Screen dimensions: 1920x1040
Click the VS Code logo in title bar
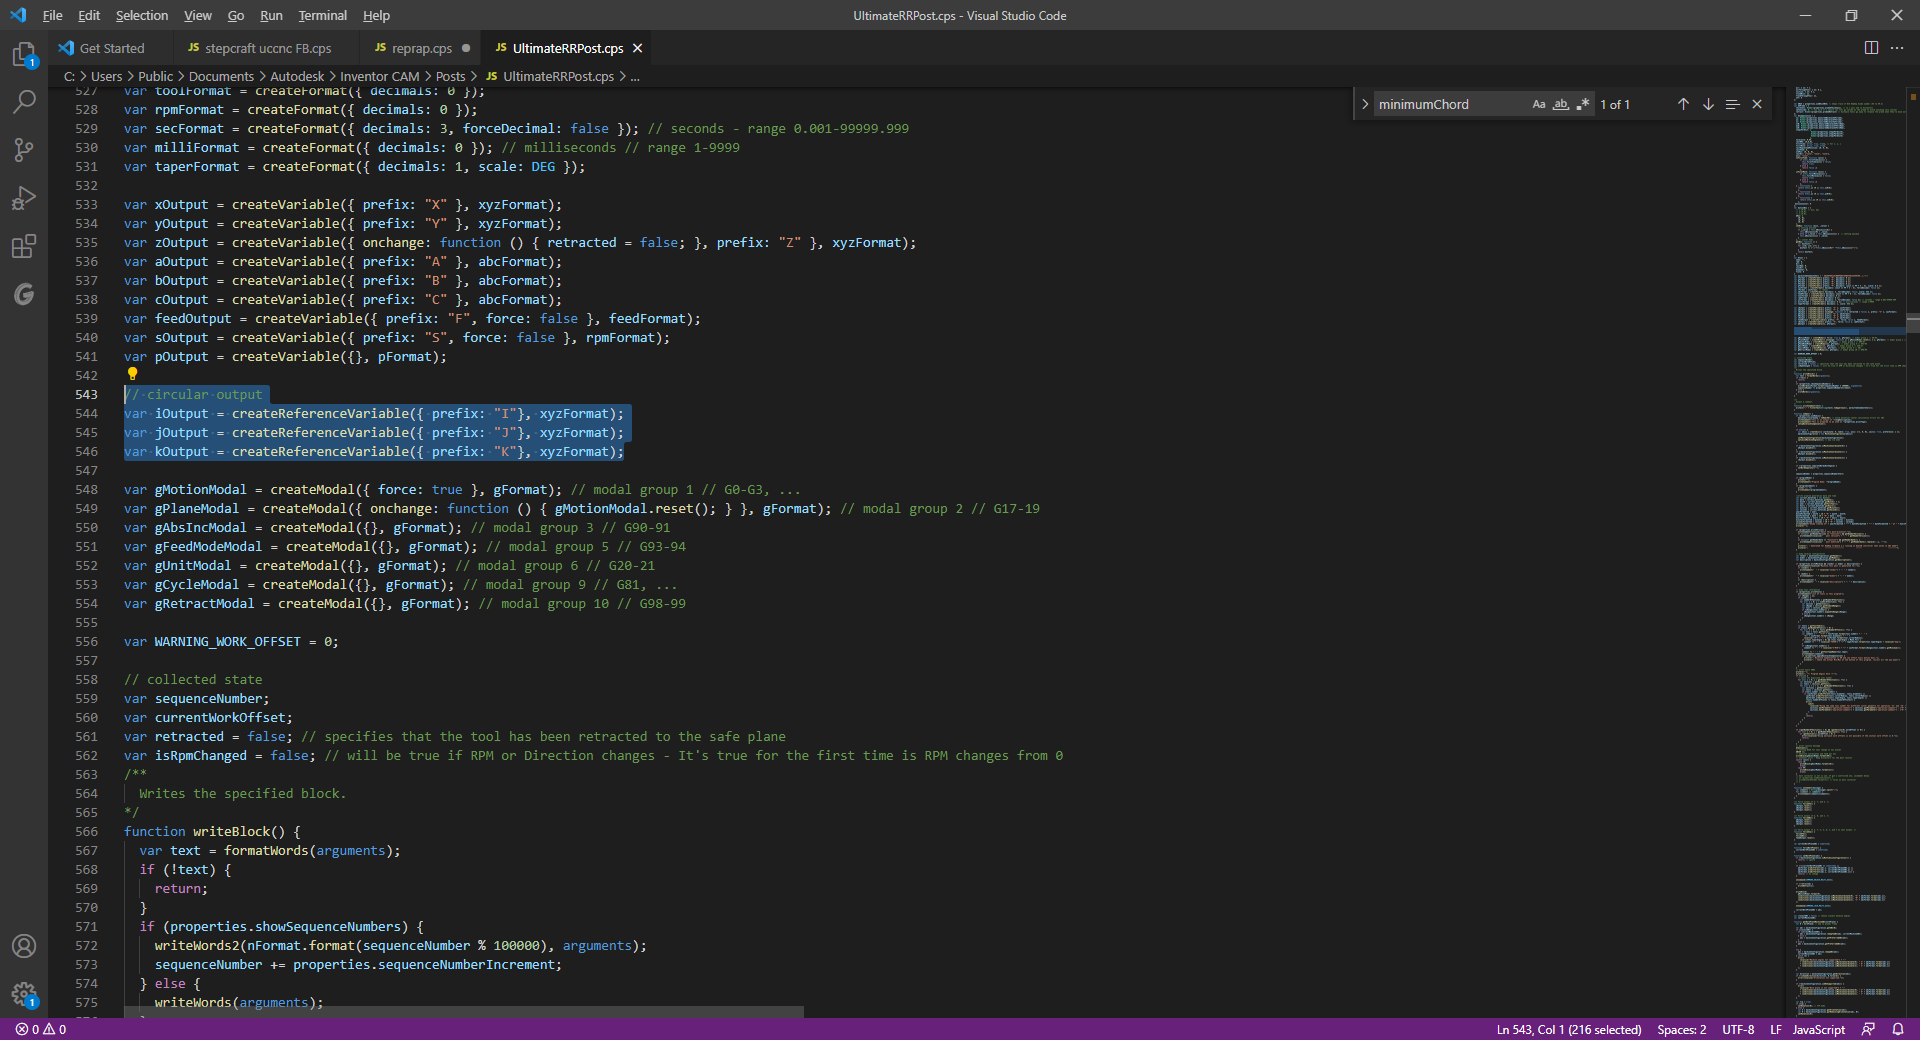(x=18, y=15)
